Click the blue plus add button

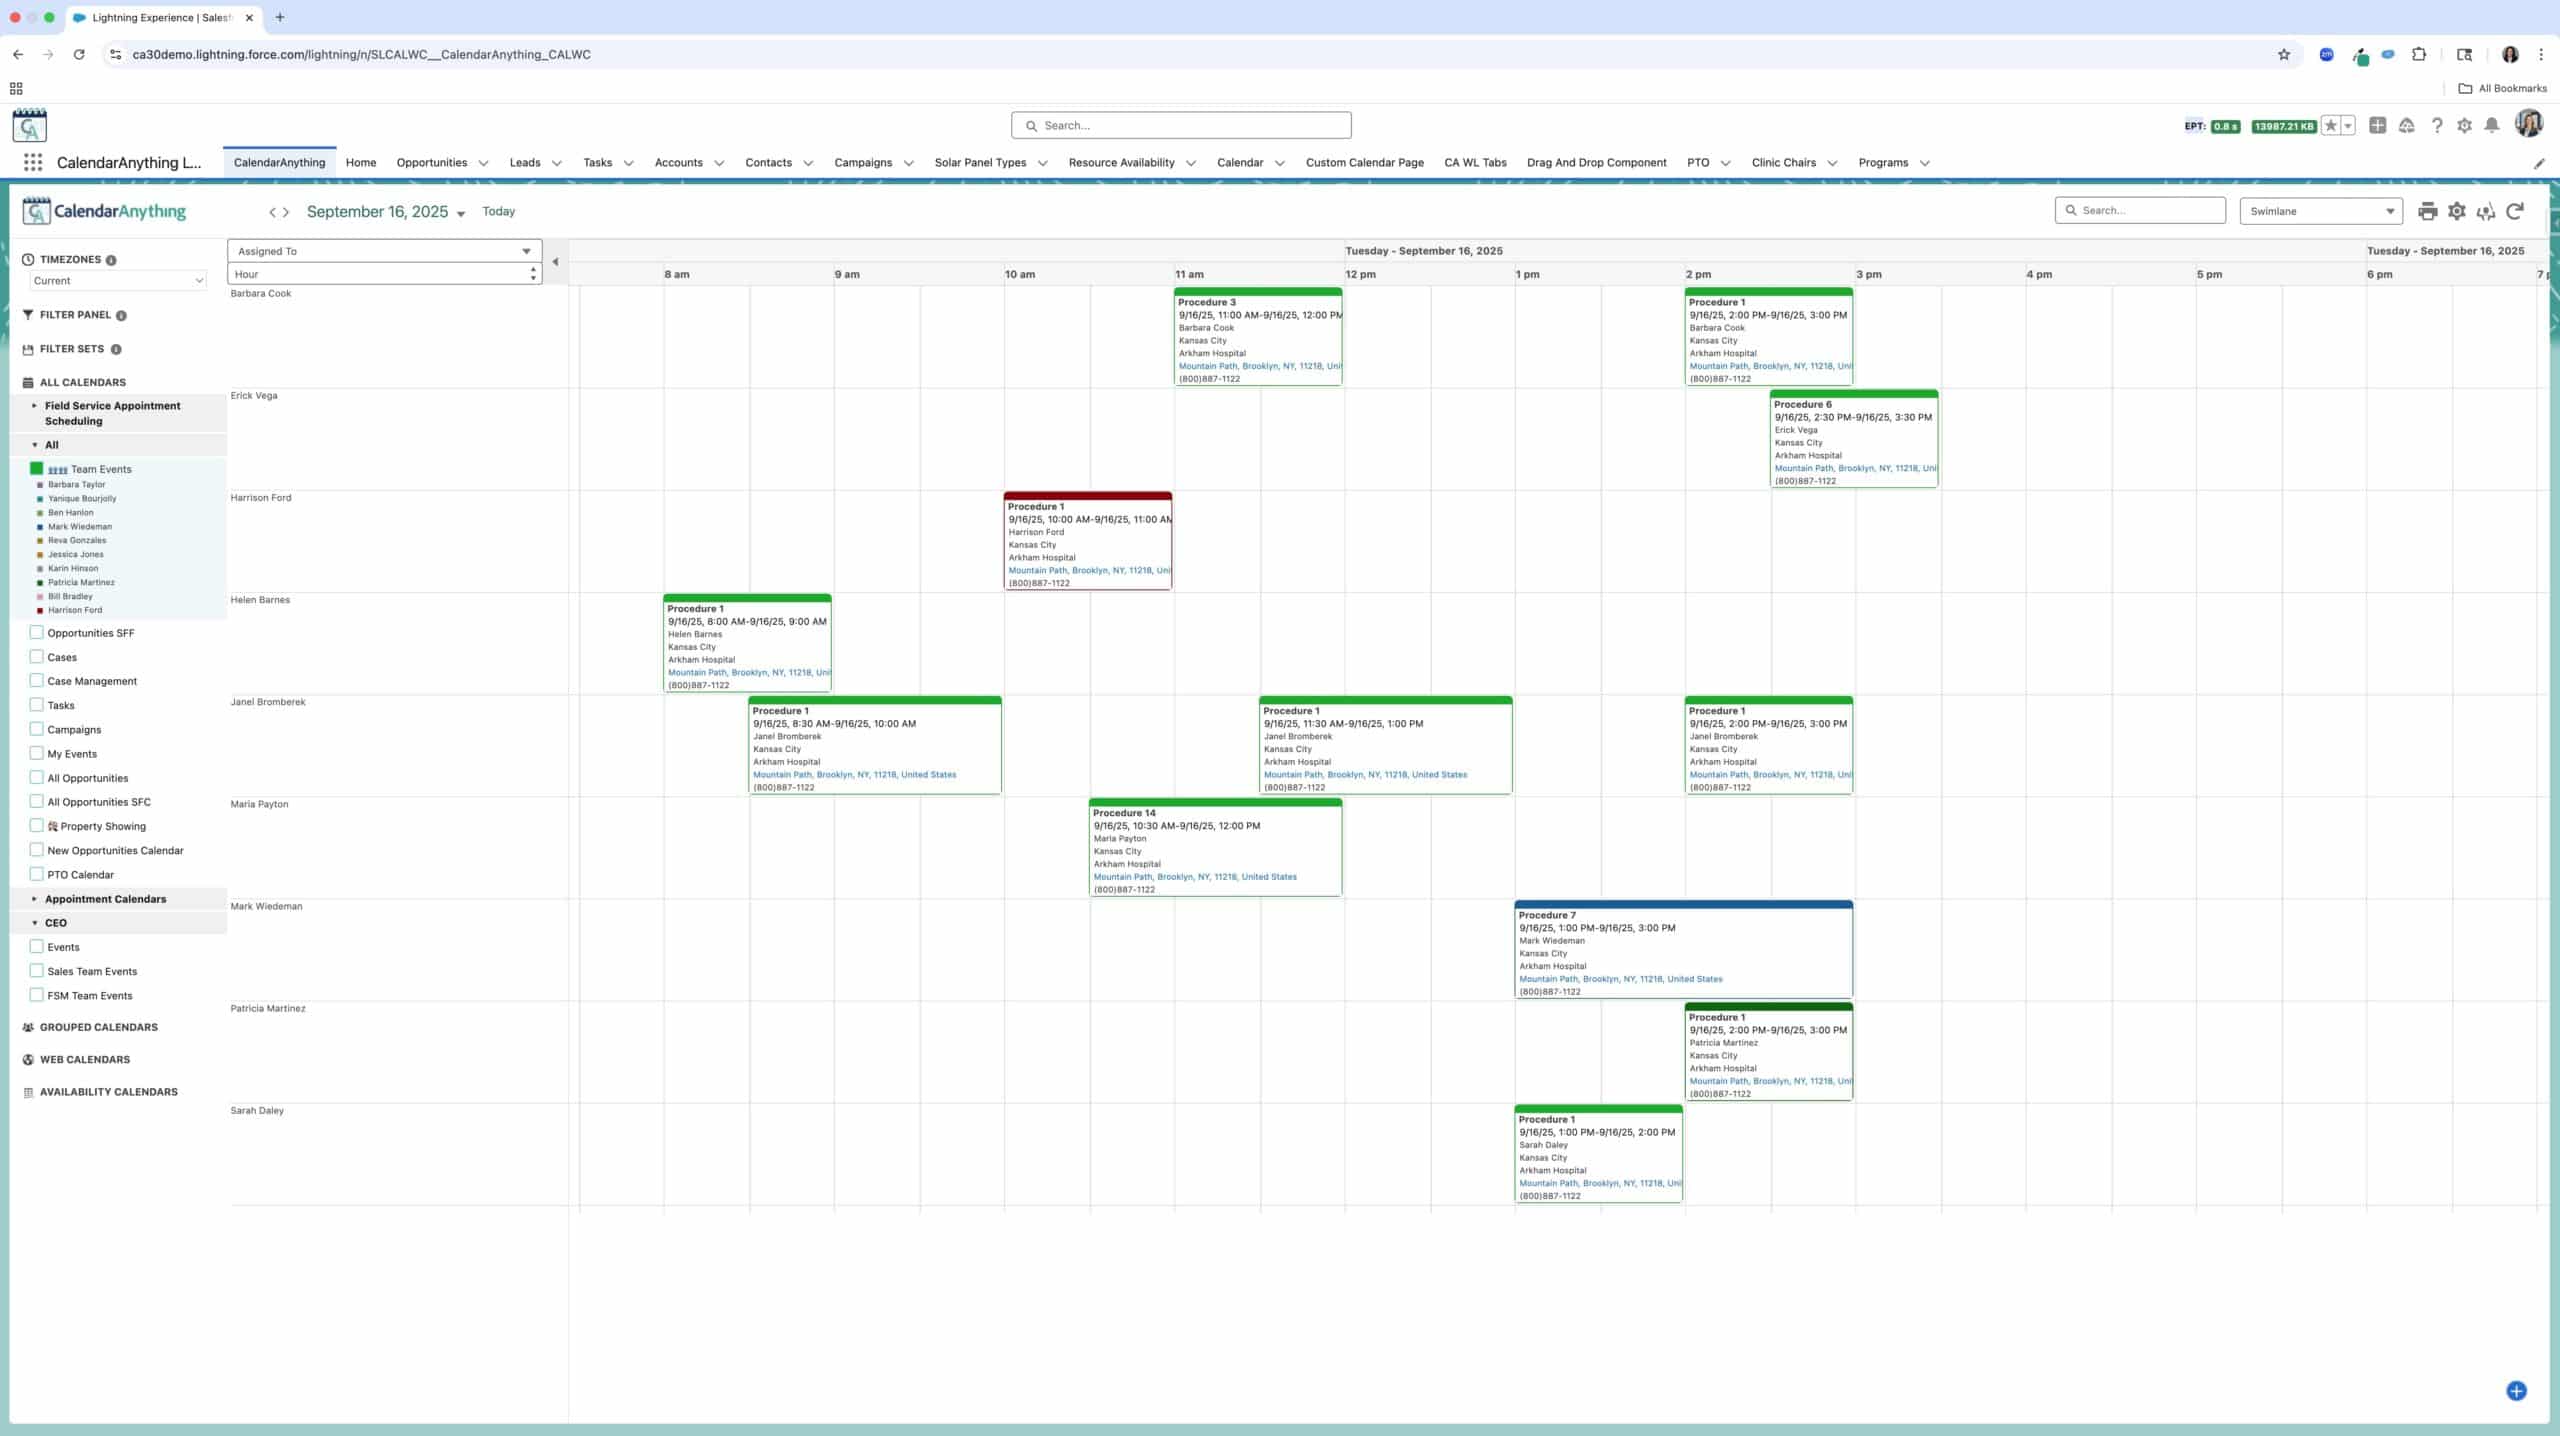(x=2516, y=1391)
